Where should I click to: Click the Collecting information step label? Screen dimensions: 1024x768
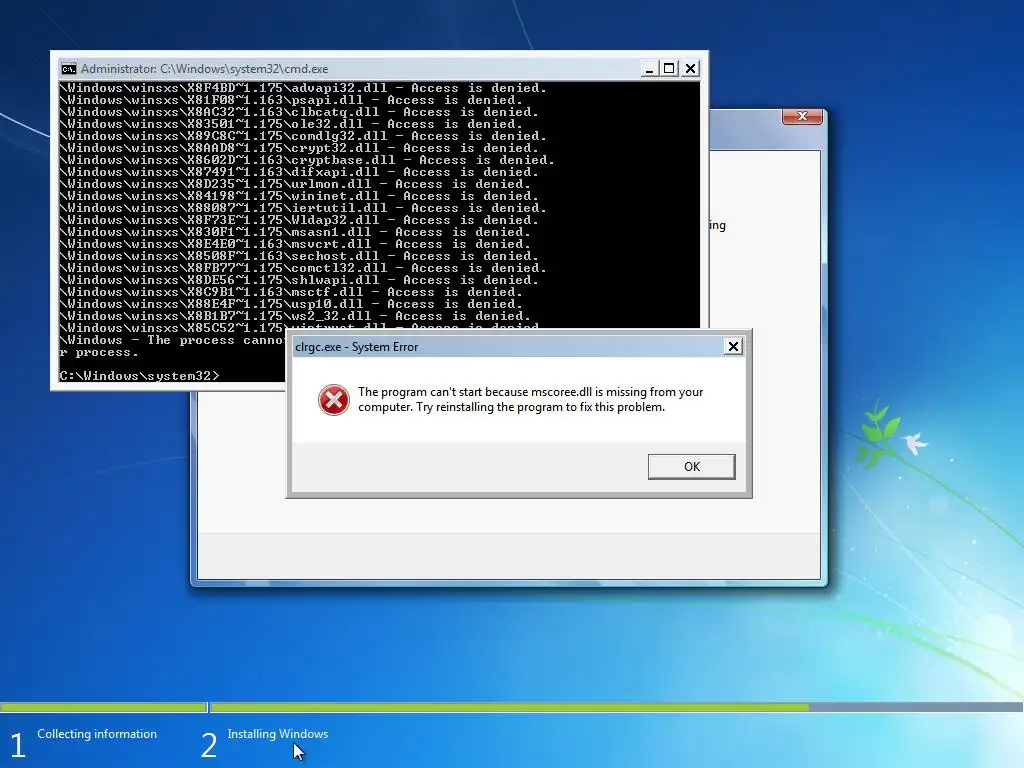97,734
